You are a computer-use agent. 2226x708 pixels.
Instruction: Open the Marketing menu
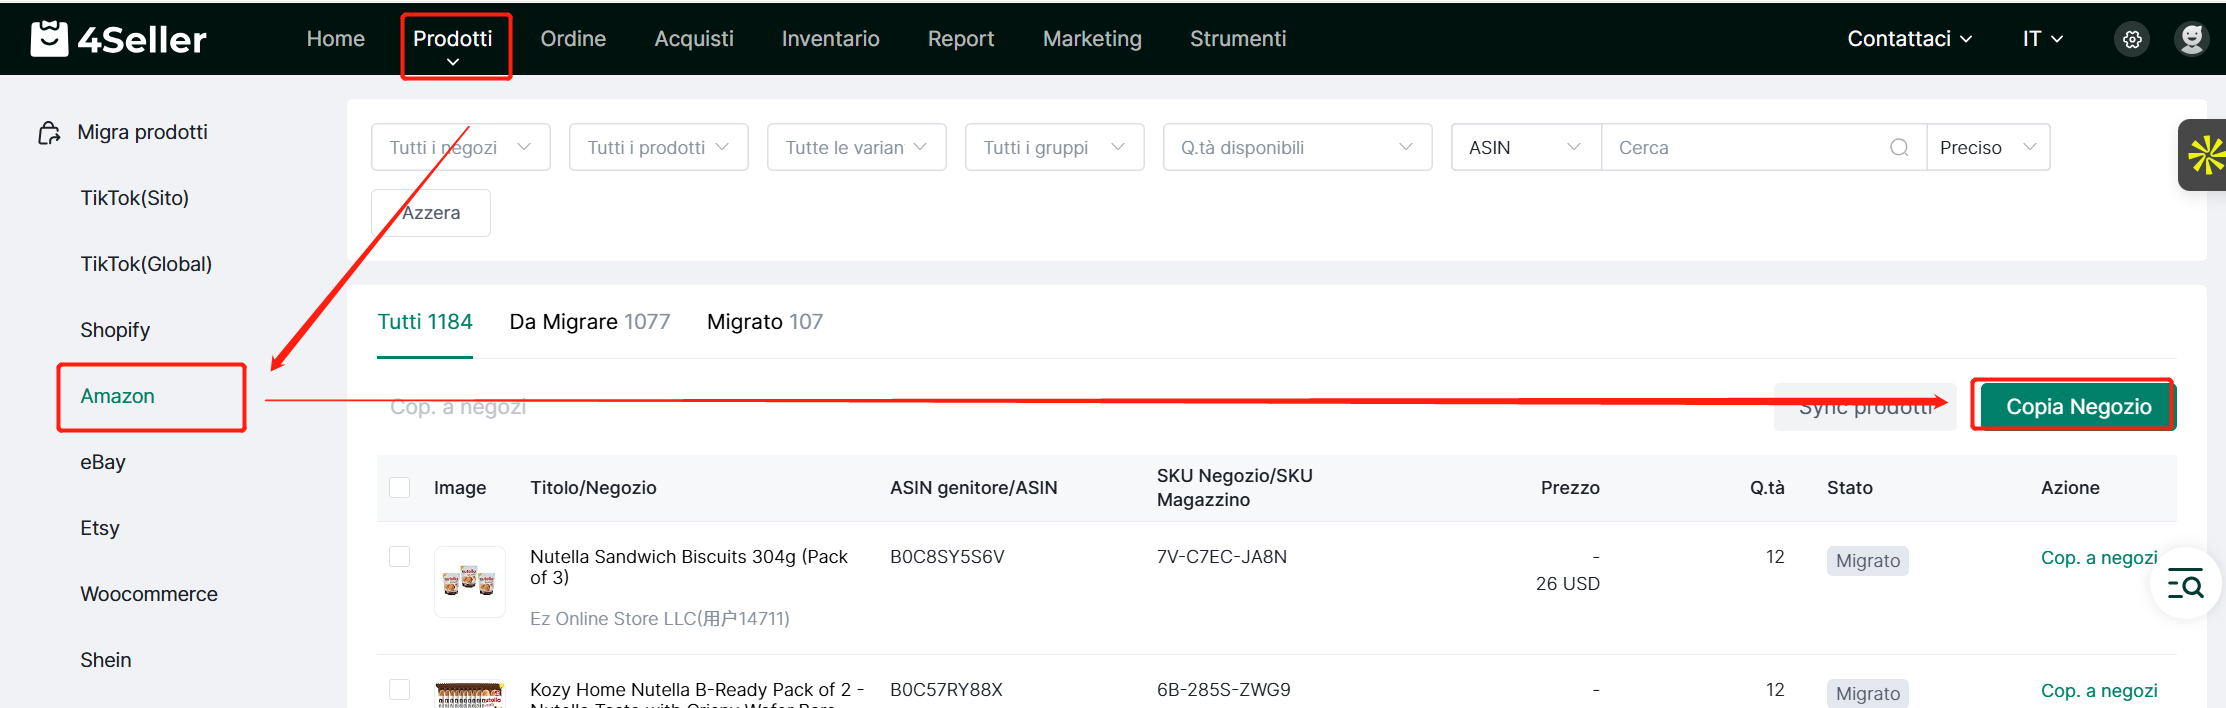tap(1092, 39)
